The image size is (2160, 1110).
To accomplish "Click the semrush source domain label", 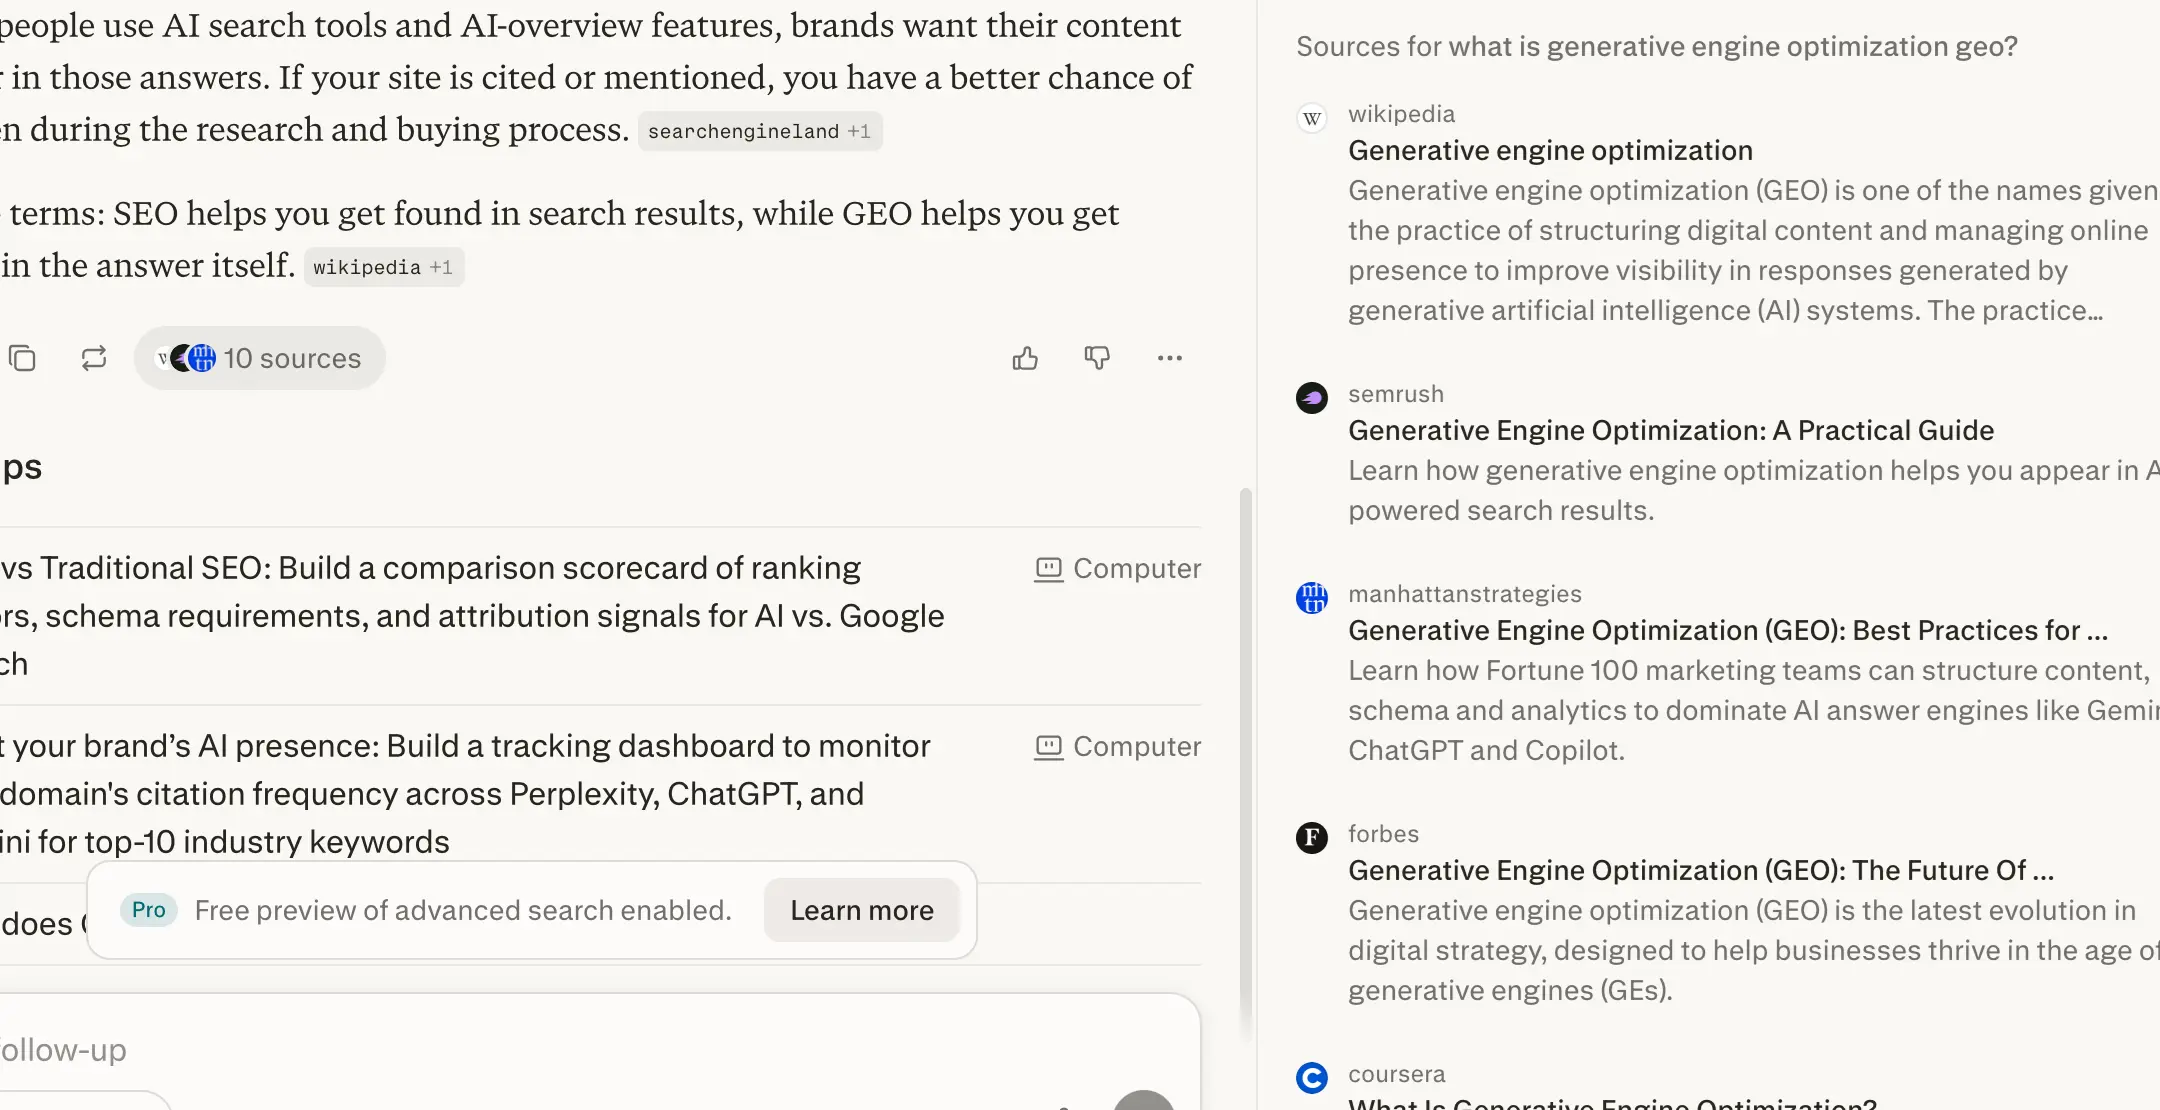I will pyautogui.click(x=1396, y=394).
